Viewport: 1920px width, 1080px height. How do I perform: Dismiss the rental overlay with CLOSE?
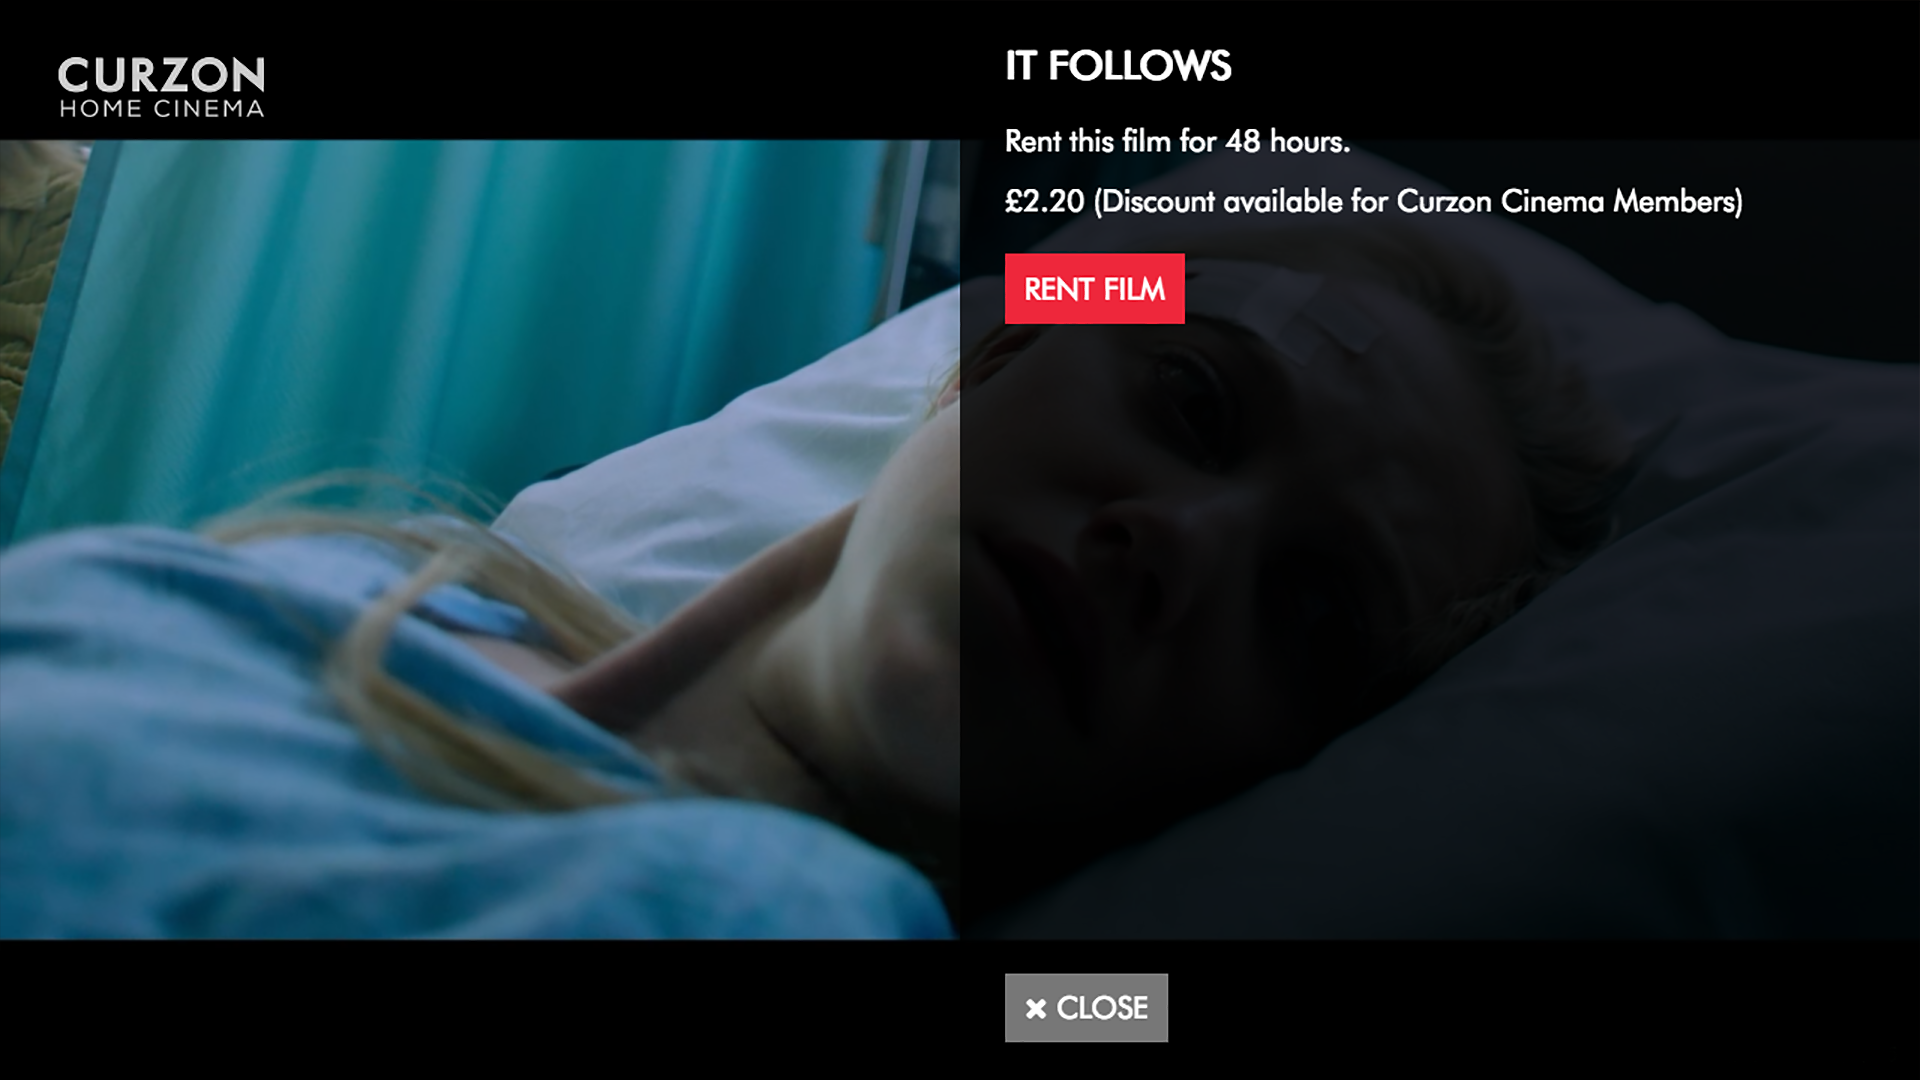tap(1086, 1008)
